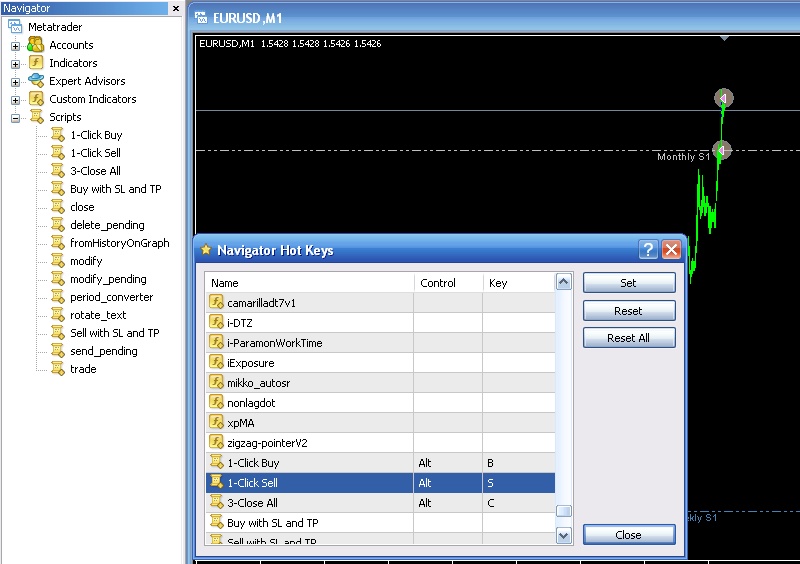800x564 pixels.
Task: Click the period_converter script icon
Action: coord(58,297)
